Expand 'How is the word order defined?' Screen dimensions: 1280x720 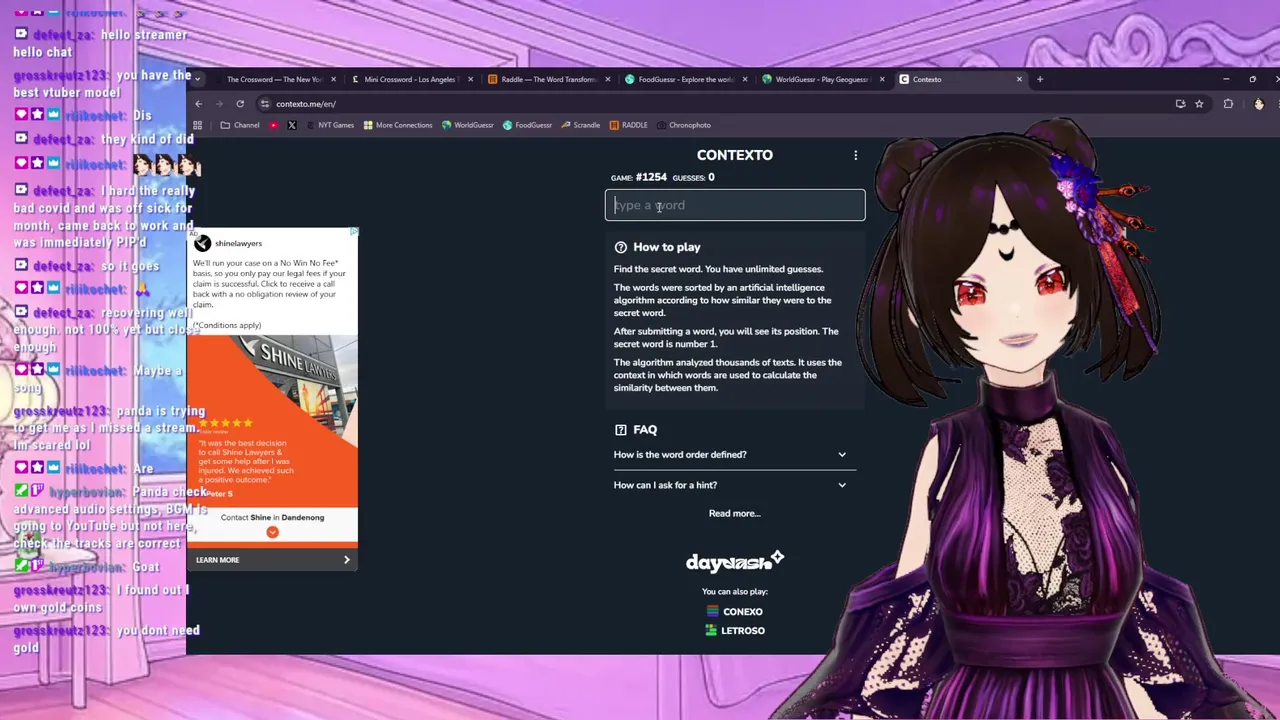(735, 454)
